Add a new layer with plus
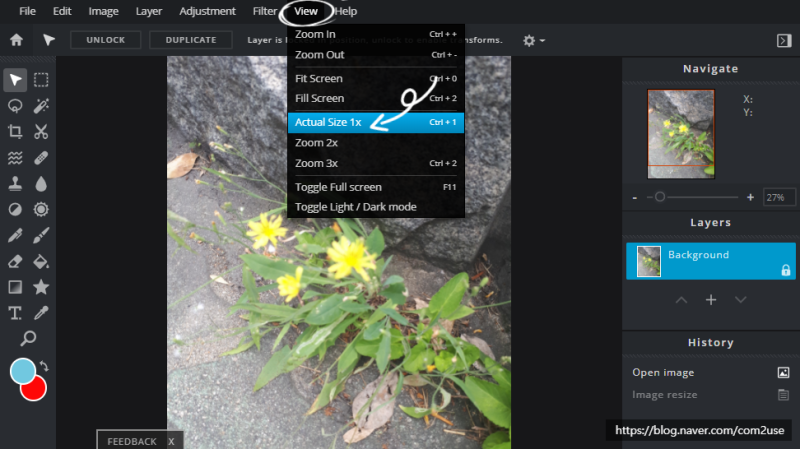This screenshot has height=449, width=800. pyautogui.click(x=711, y=300)
